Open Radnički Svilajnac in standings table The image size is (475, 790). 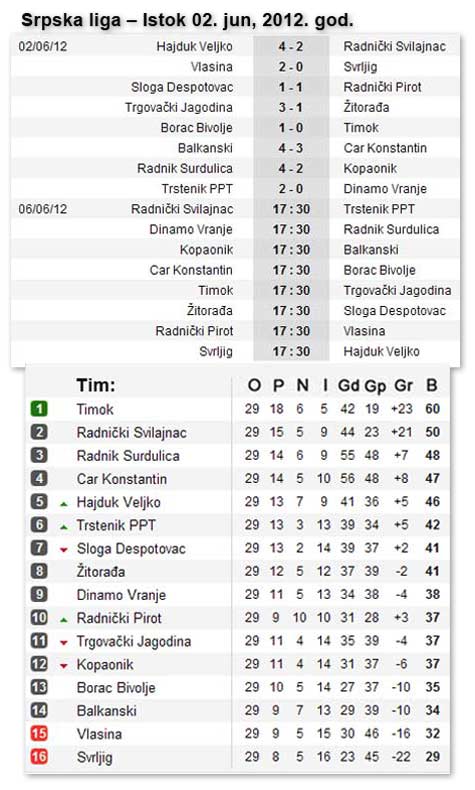(131, 432)
